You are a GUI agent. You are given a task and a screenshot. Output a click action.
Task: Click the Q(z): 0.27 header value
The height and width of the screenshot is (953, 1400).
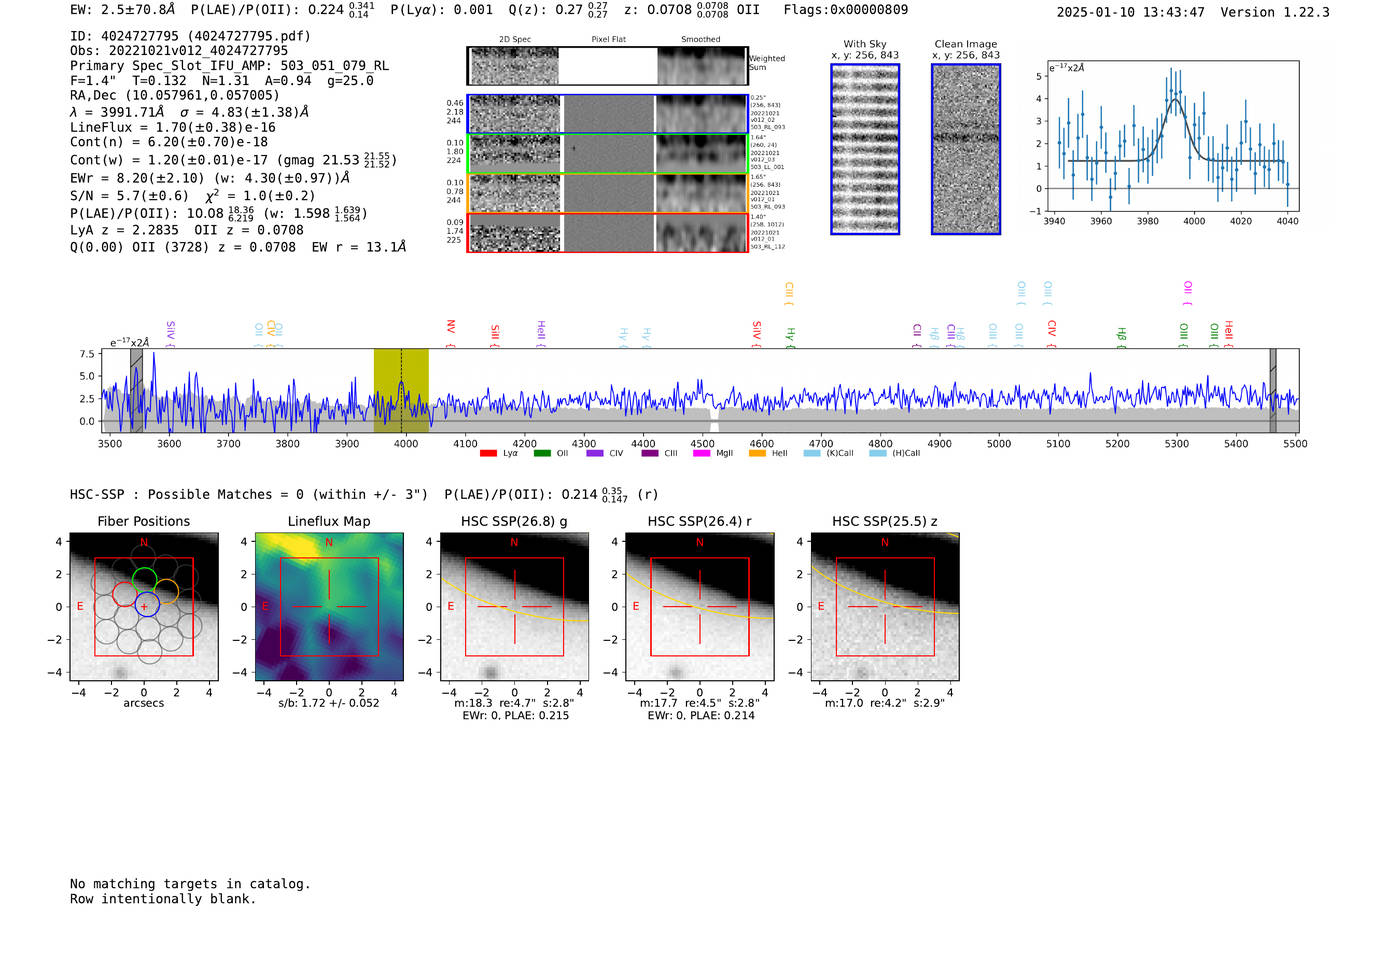point(558,10)
